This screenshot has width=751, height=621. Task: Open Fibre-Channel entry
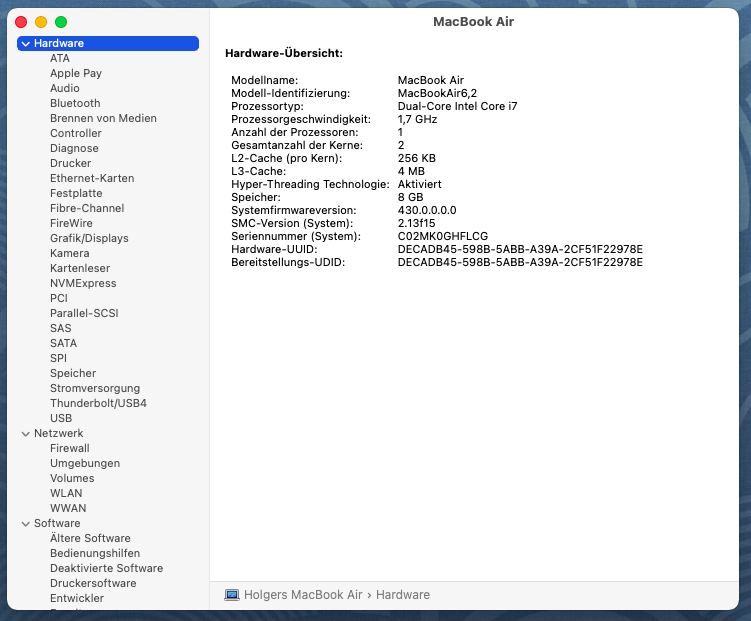coord(87,208)
